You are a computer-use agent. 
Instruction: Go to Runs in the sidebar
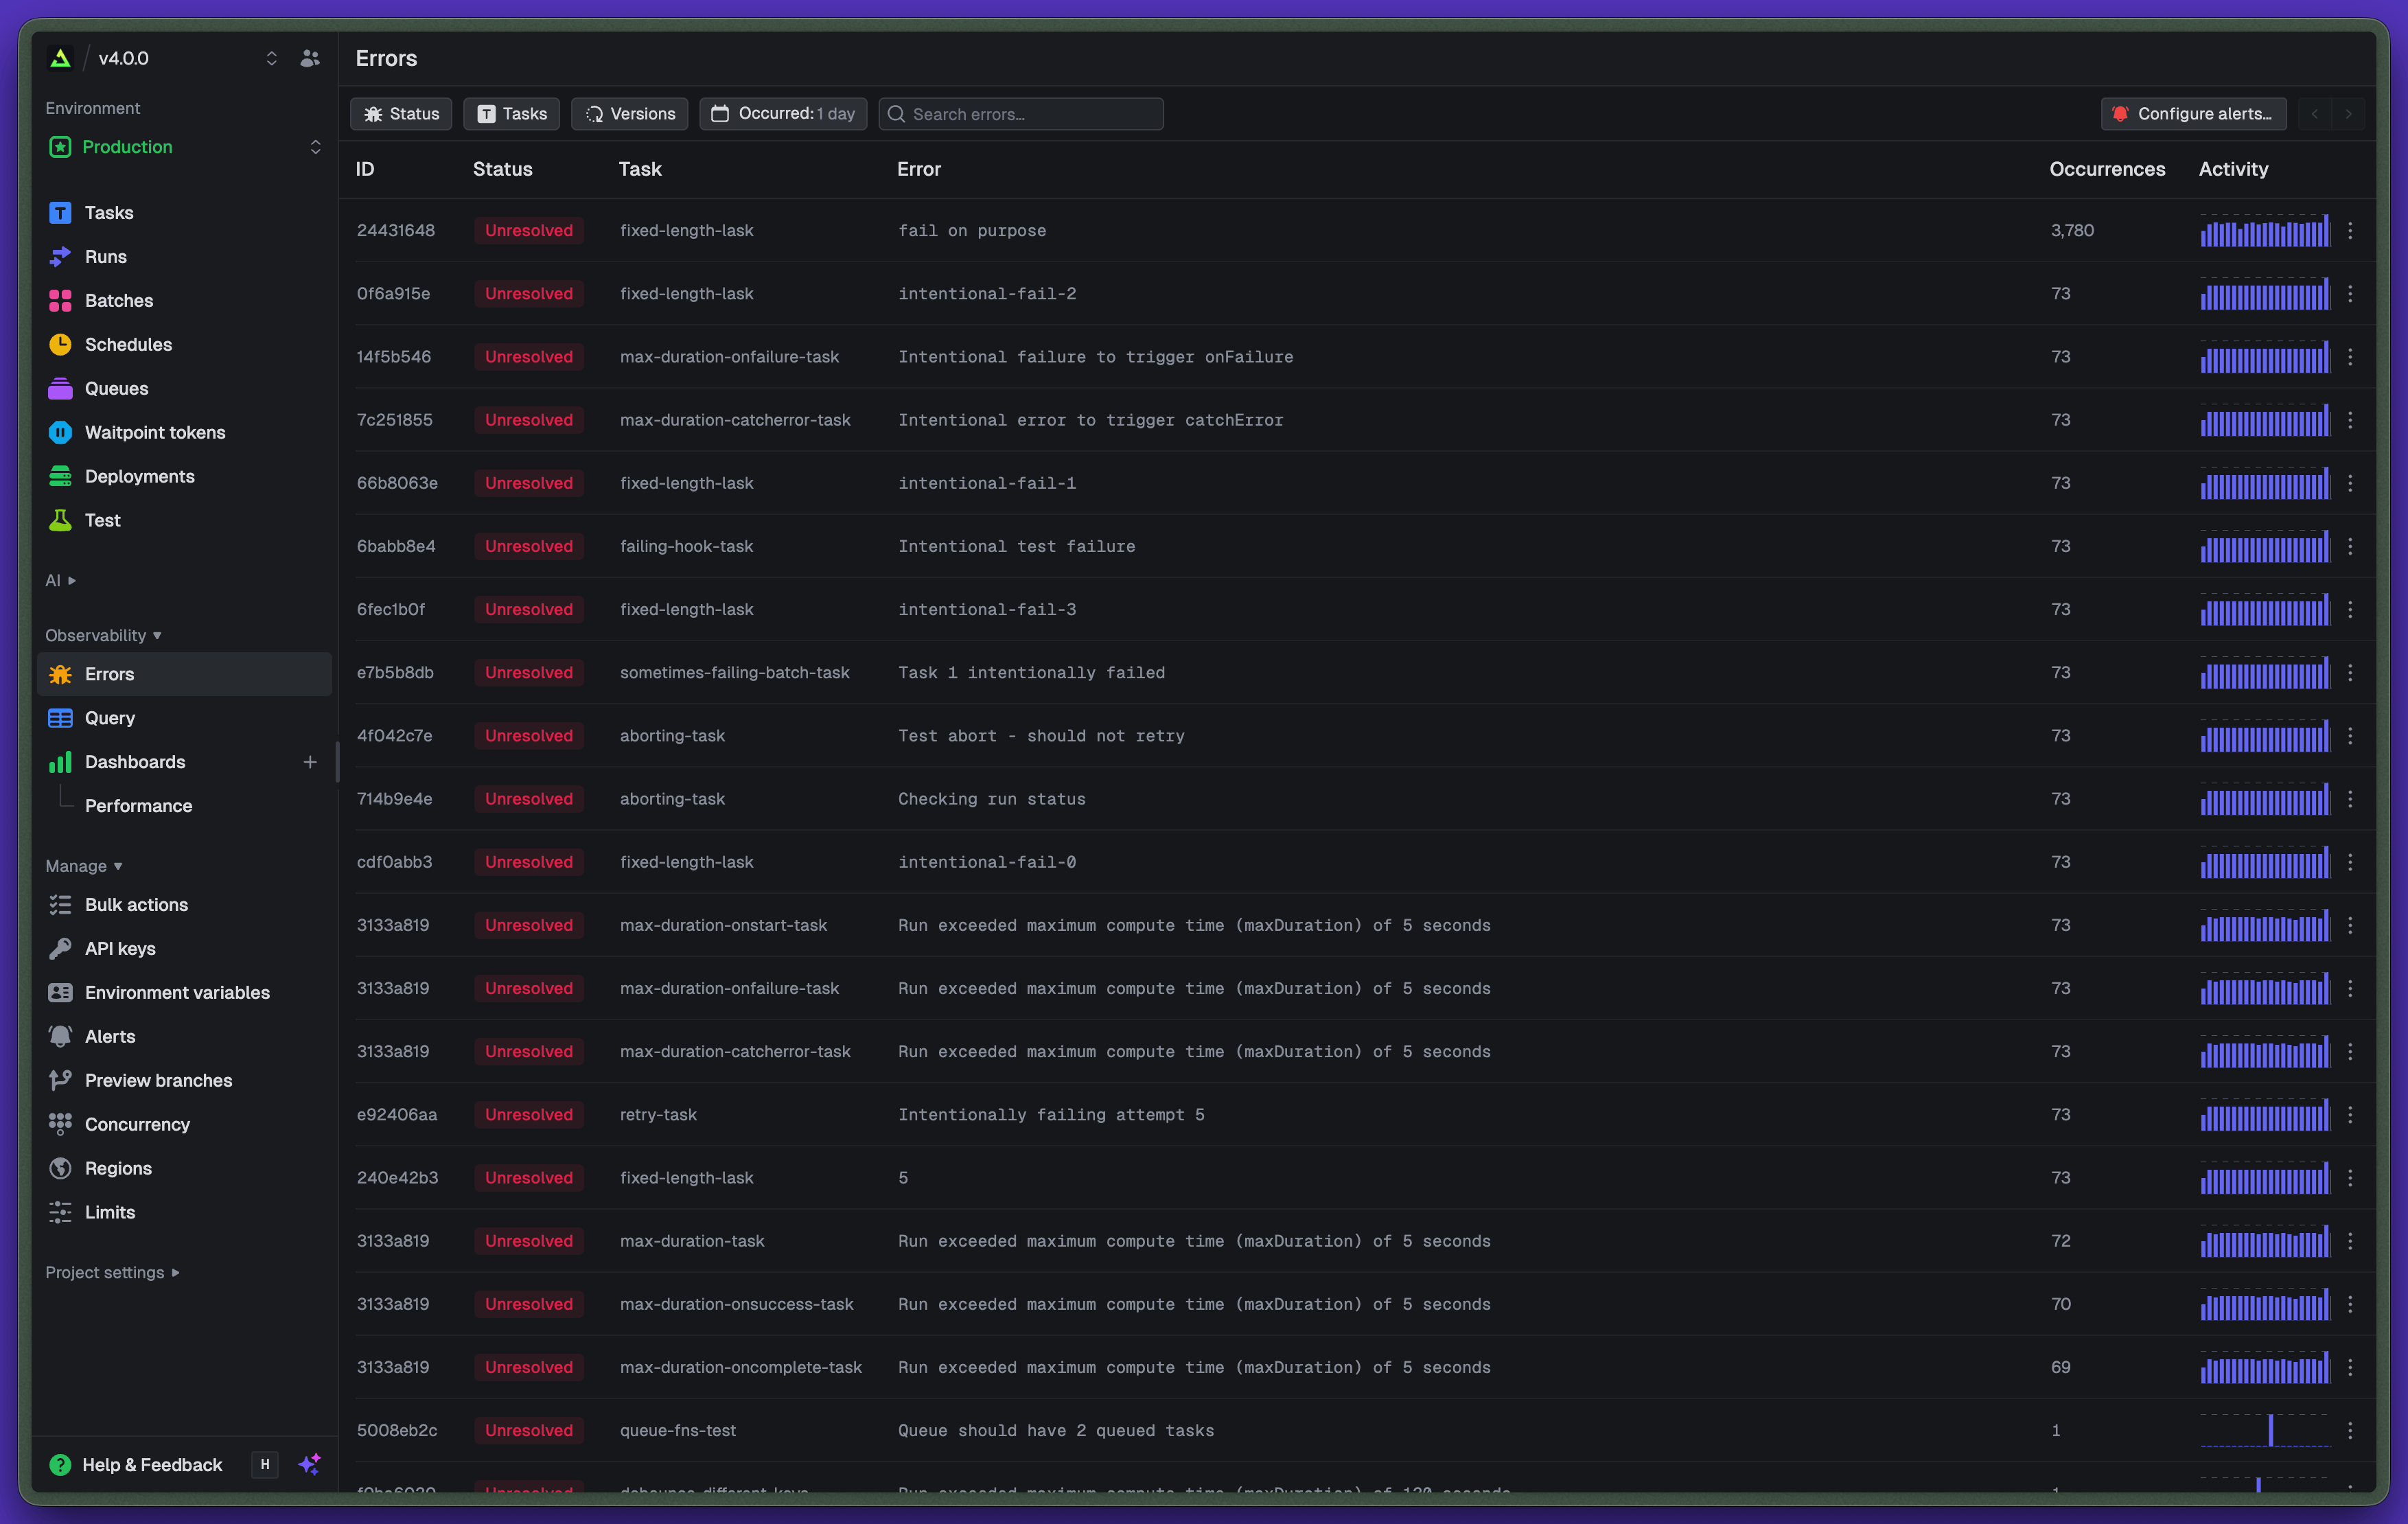click(x=184, y=256)
